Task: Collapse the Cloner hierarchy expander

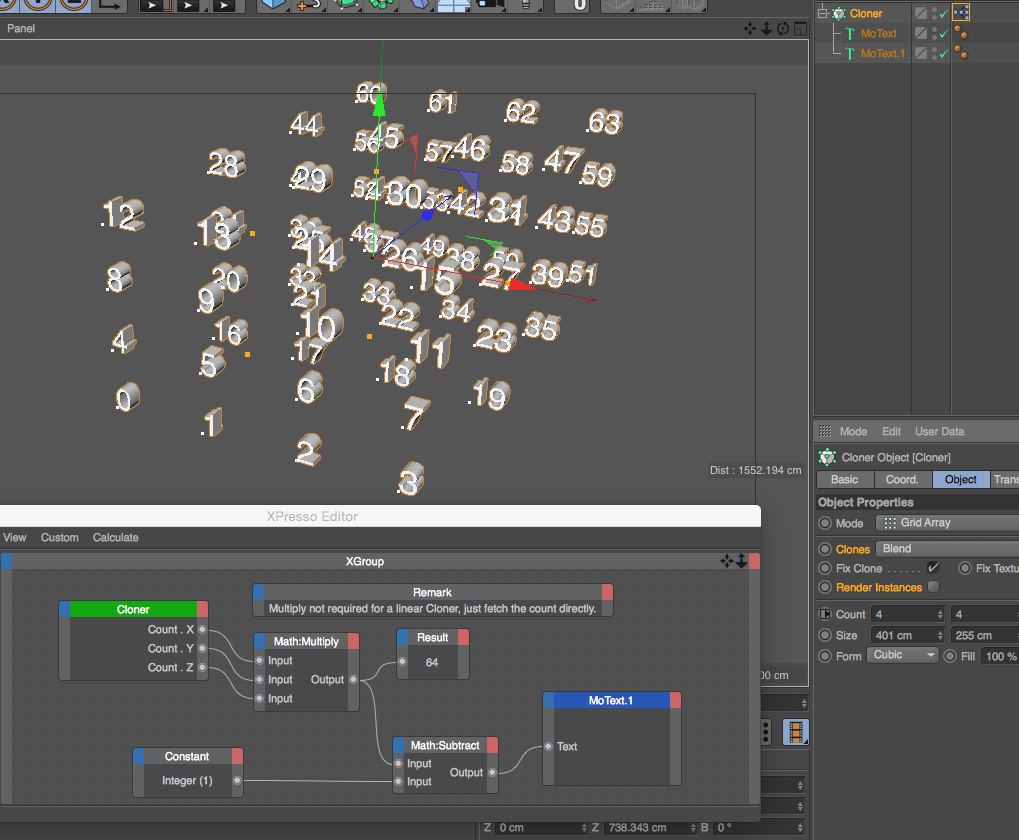Action: coord(823,12)
